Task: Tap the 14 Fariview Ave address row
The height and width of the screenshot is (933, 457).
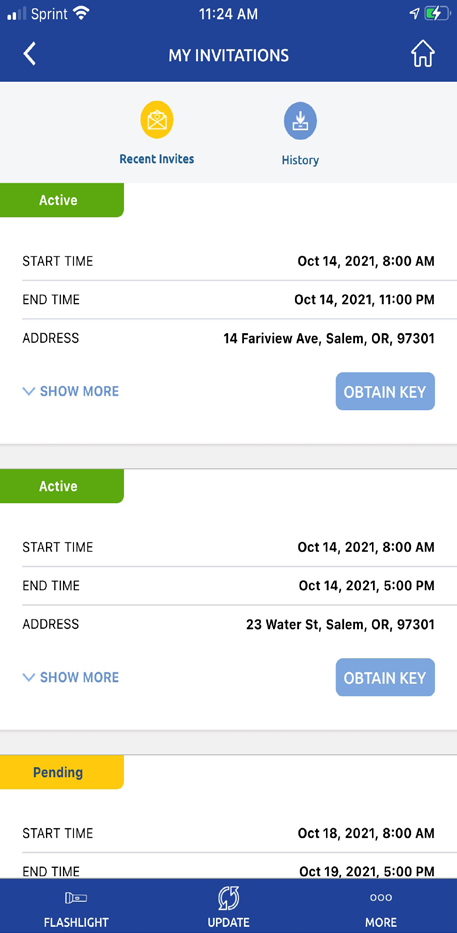Action: (228, 339)
